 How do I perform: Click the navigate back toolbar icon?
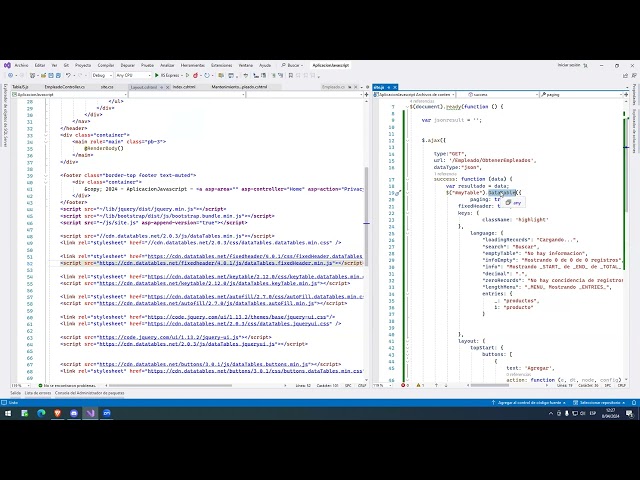click(x=10, y=76)
